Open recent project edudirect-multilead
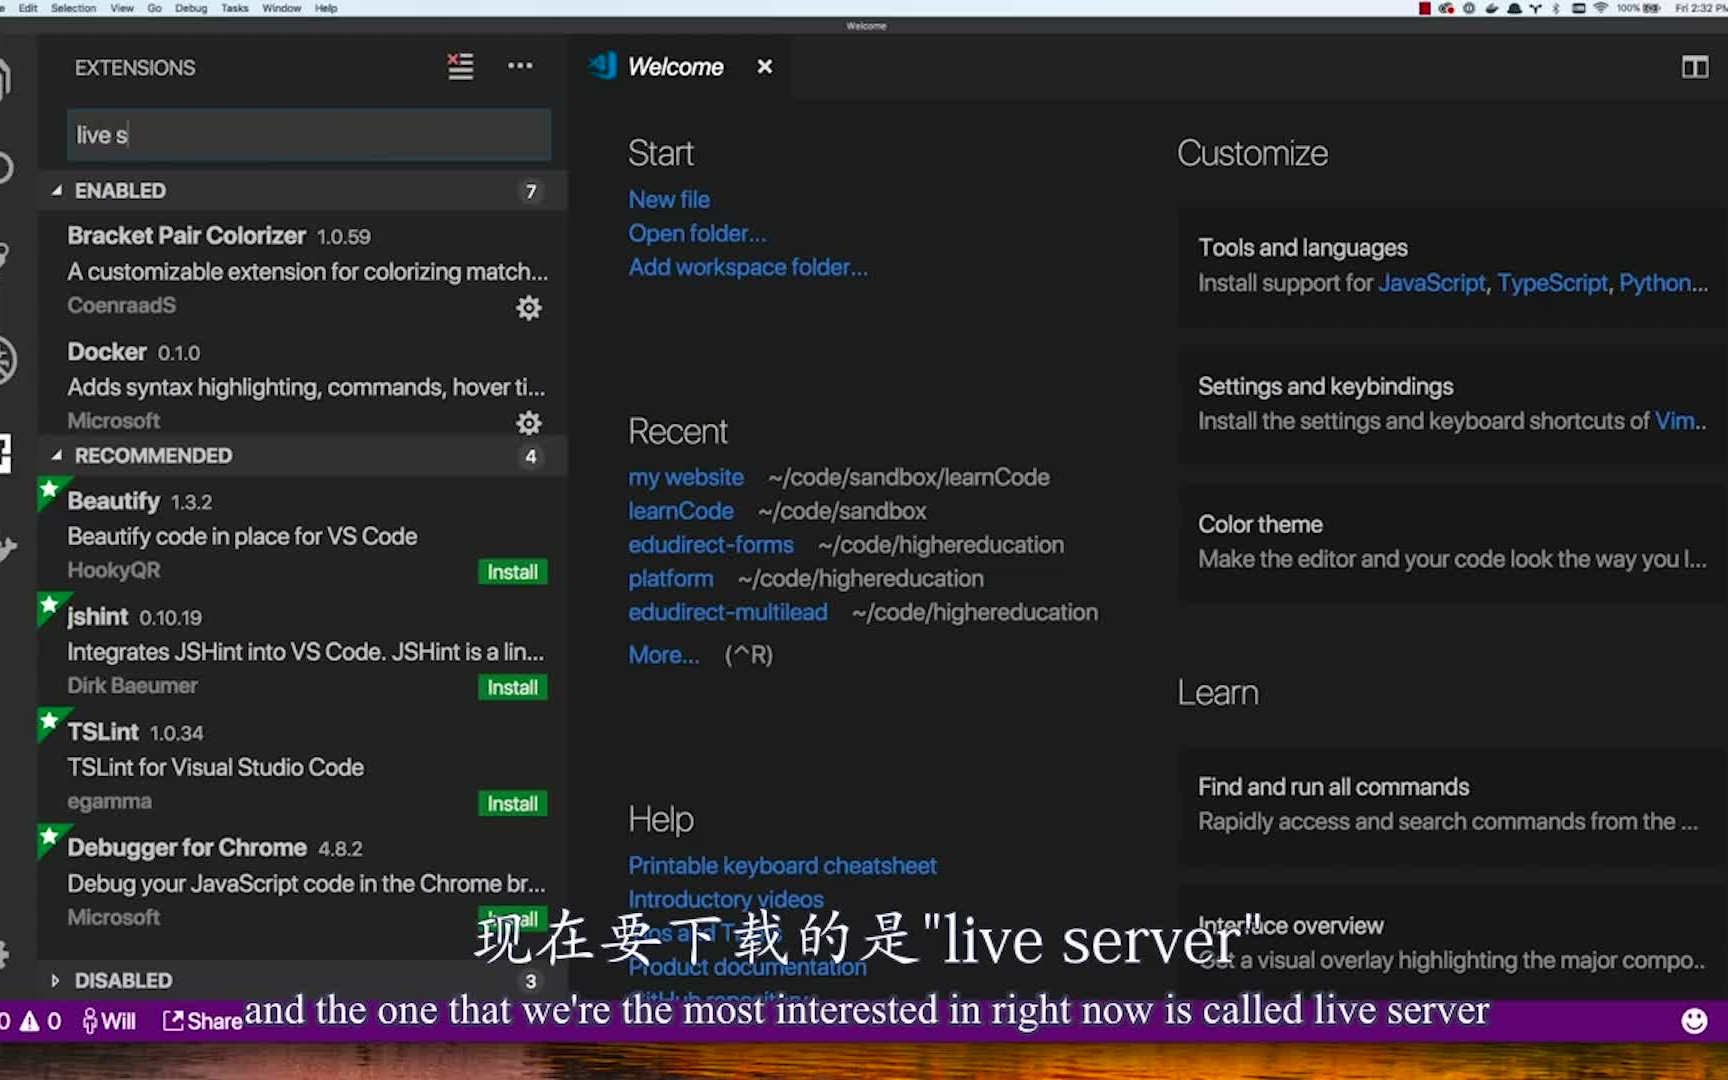Image resolution: width=1728 pixels, height=1080 pixels. tap(728, 613)
